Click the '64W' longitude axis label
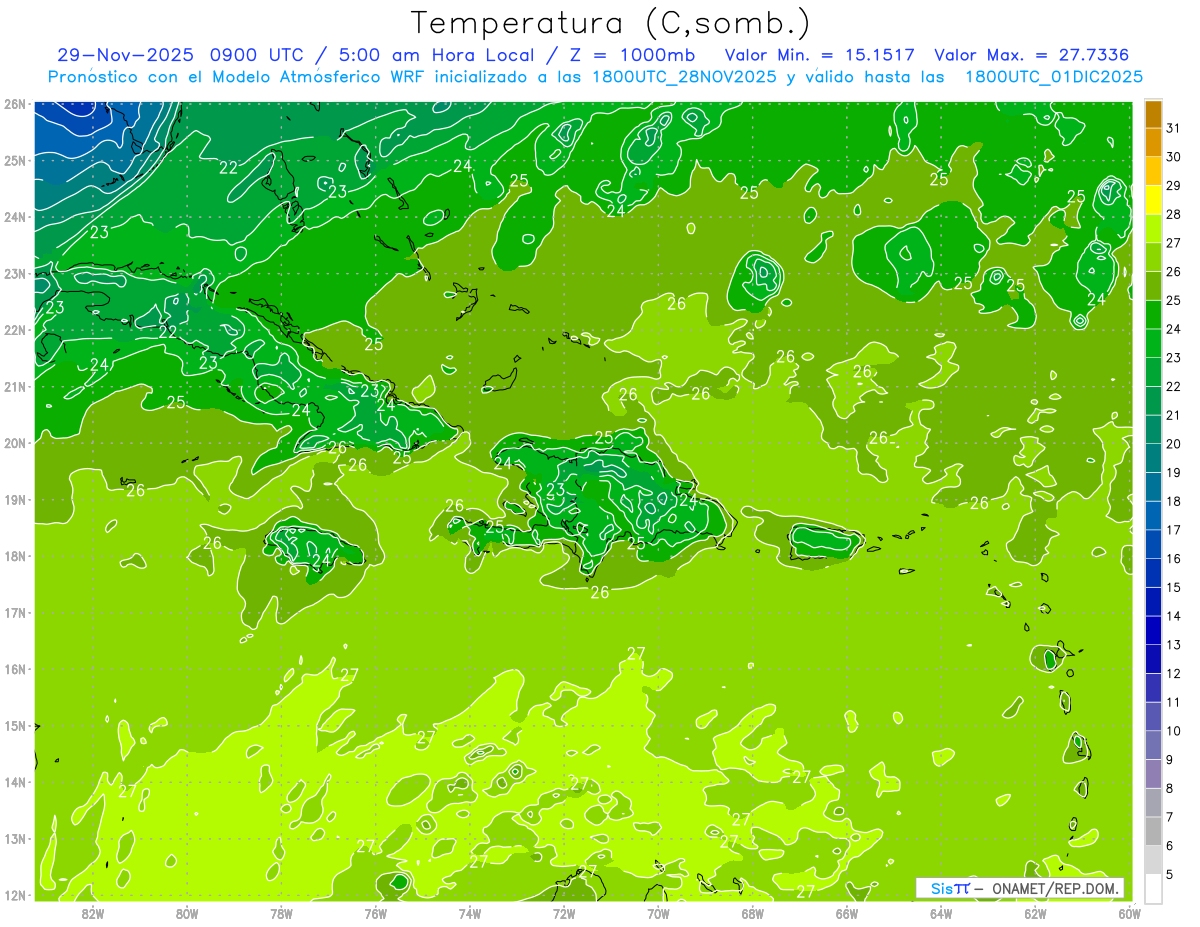 coord(941,913)
